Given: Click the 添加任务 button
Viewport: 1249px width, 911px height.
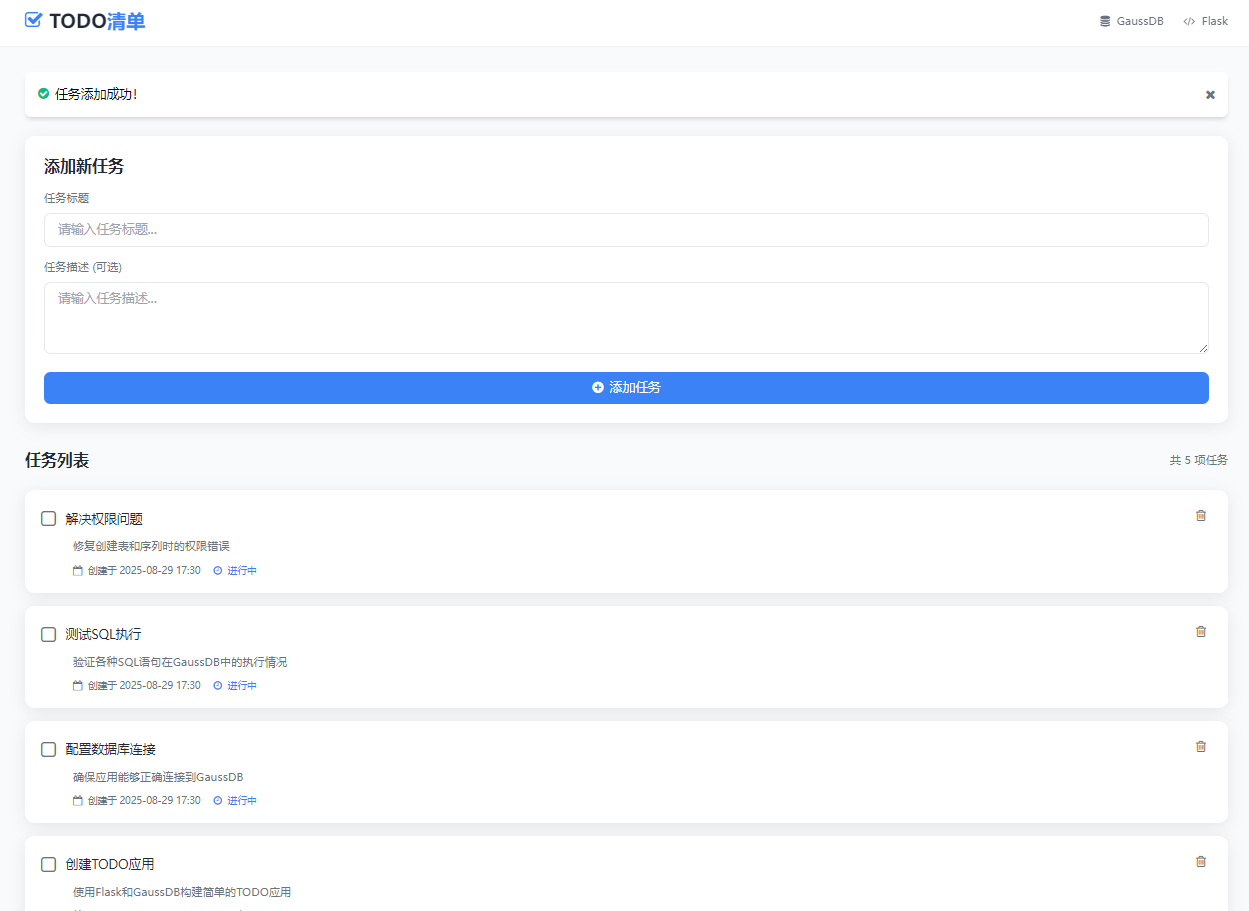Looking at the screenshot, I should [x=626, y=388].
